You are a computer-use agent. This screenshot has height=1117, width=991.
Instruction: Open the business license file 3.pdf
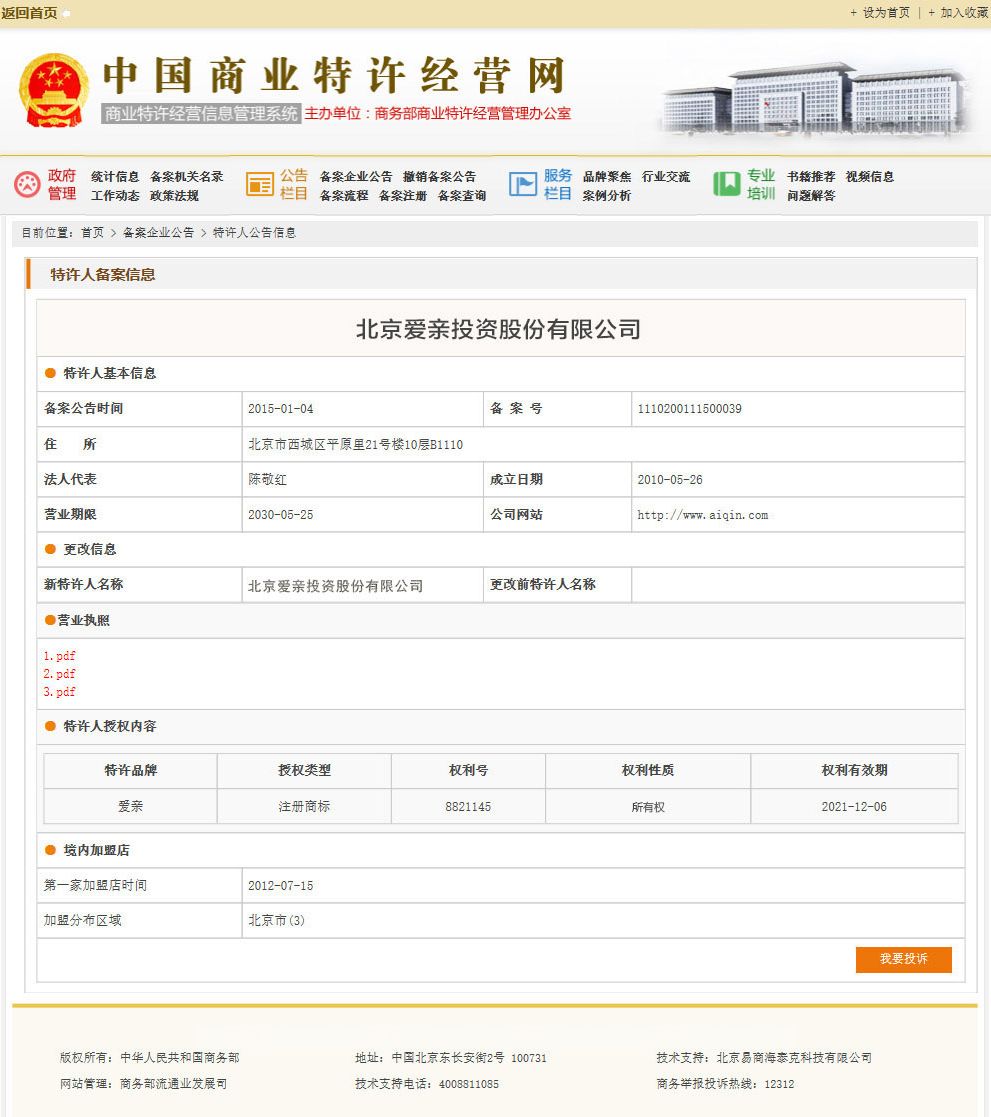[x=59, y=692]
